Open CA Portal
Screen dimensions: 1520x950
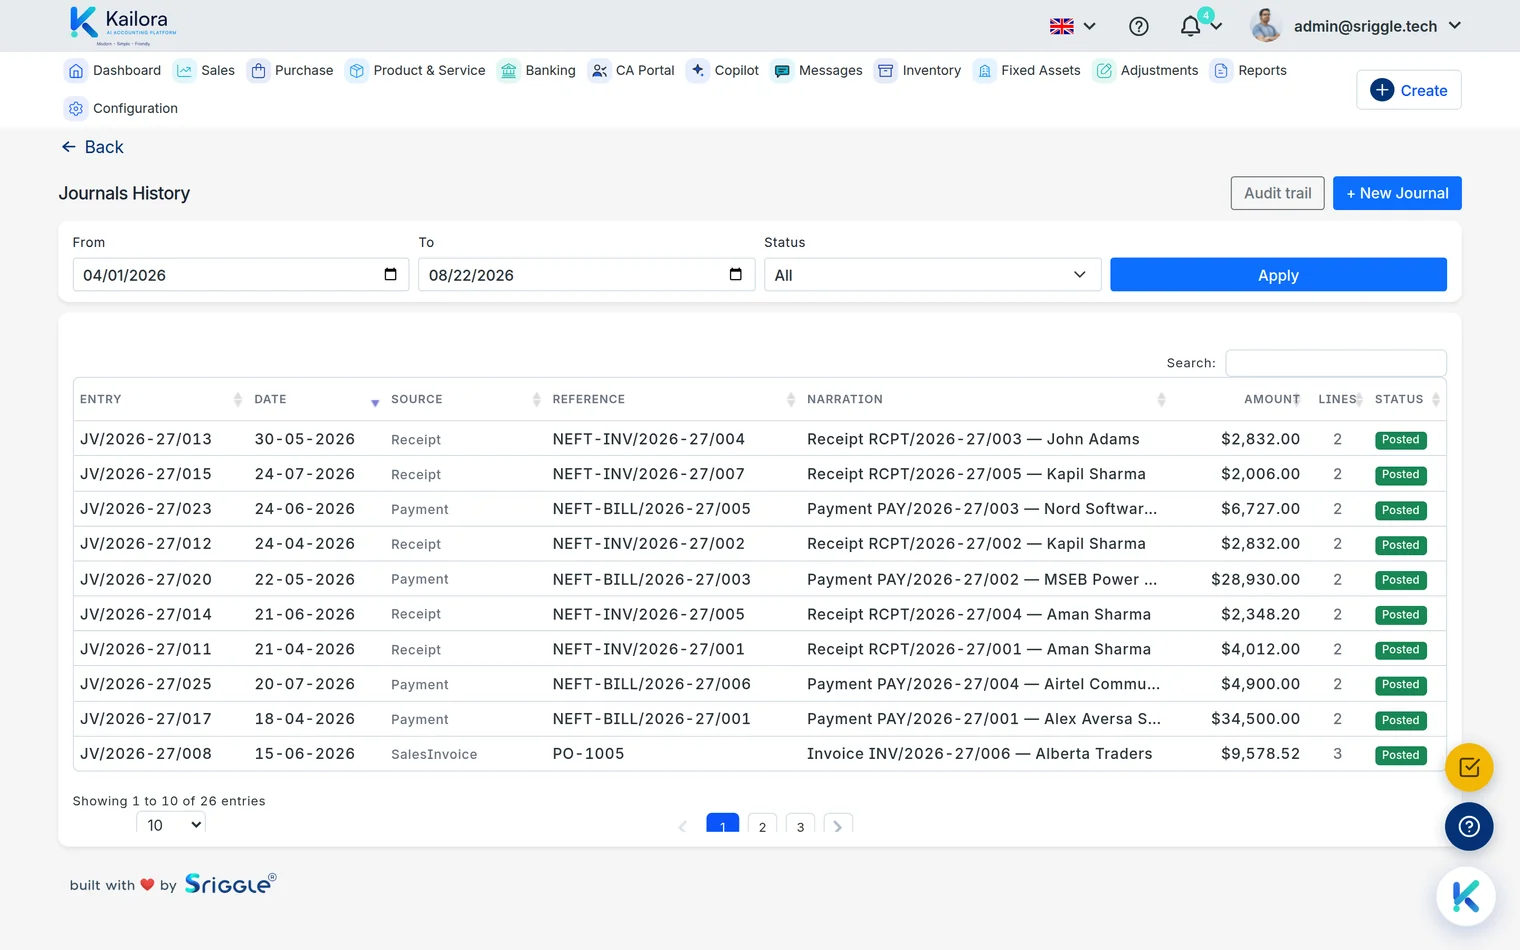pos(632,71)
